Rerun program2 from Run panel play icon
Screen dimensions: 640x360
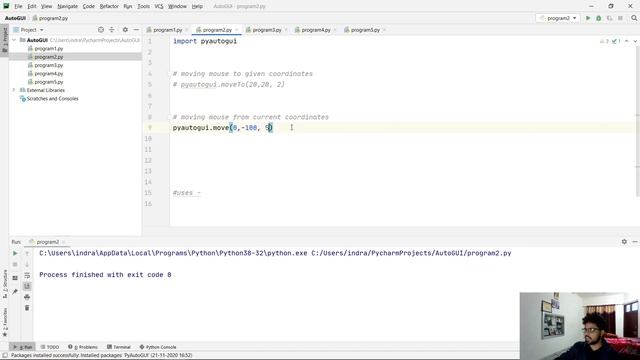pos(15,253)
